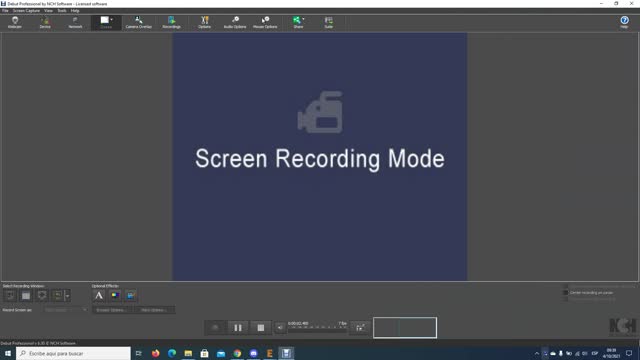Open Mouse Options
The width and height of the screenshot is (640, 360).
point(265,22)
